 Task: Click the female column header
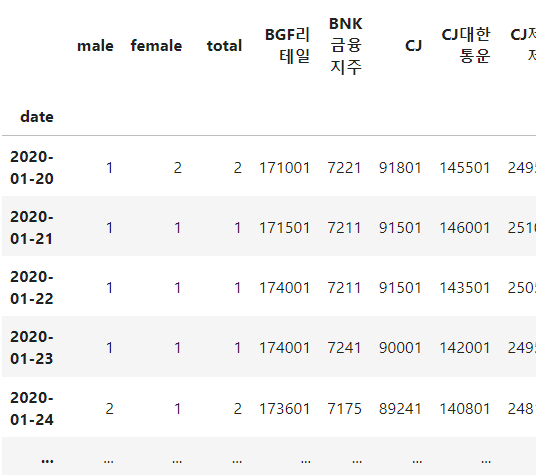(x=156, y=46)
